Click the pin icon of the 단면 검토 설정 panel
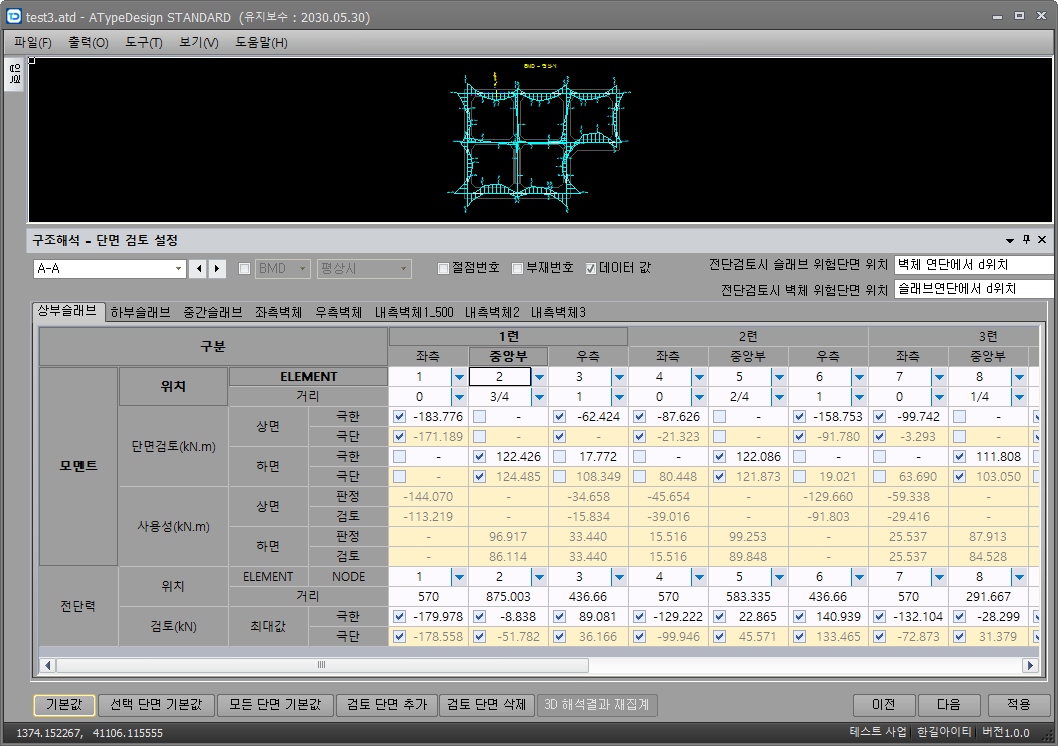This screenshot has width=1058, height=746. coord(1026,239)
